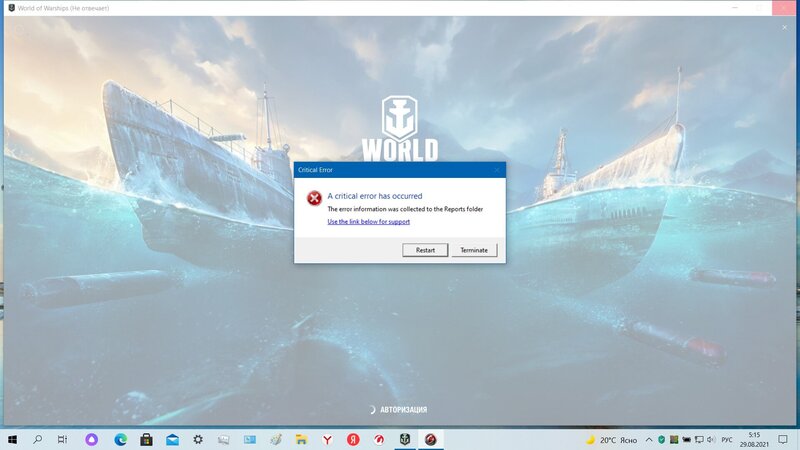The height and width of the screenshot is (450, 800).
Task: Open the green shield security tray icon
Action: point(661,440)
